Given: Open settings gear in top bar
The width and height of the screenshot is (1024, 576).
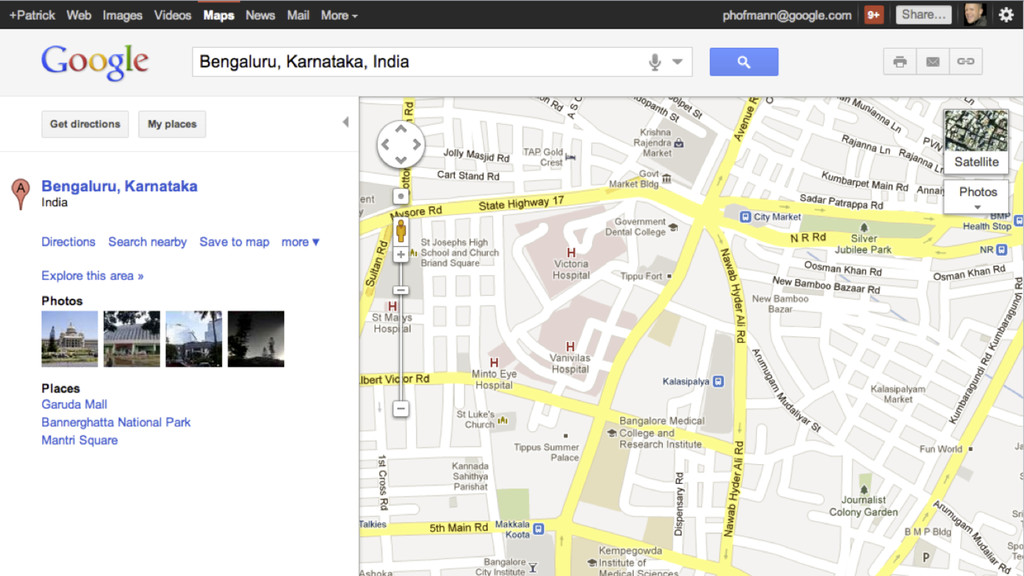Looking at the screenshot, I should (1006, 15).
